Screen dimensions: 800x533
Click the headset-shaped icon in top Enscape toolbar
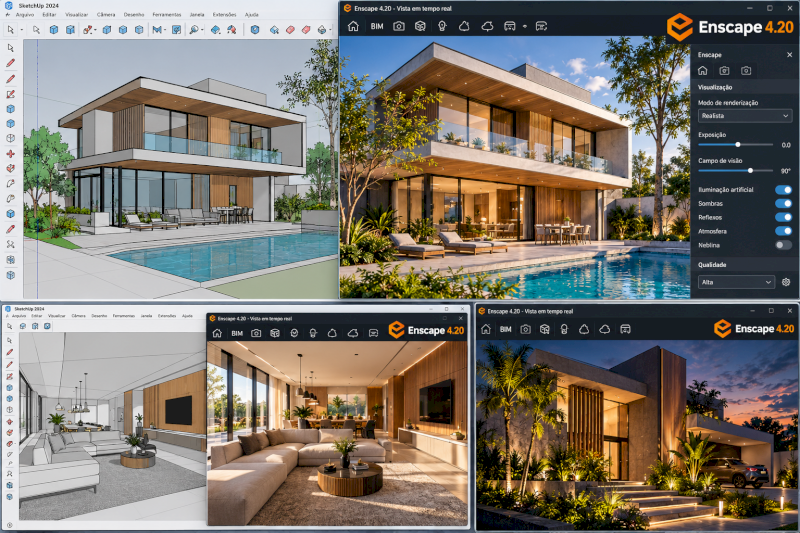pyautogui.click(x=509, y=26)
